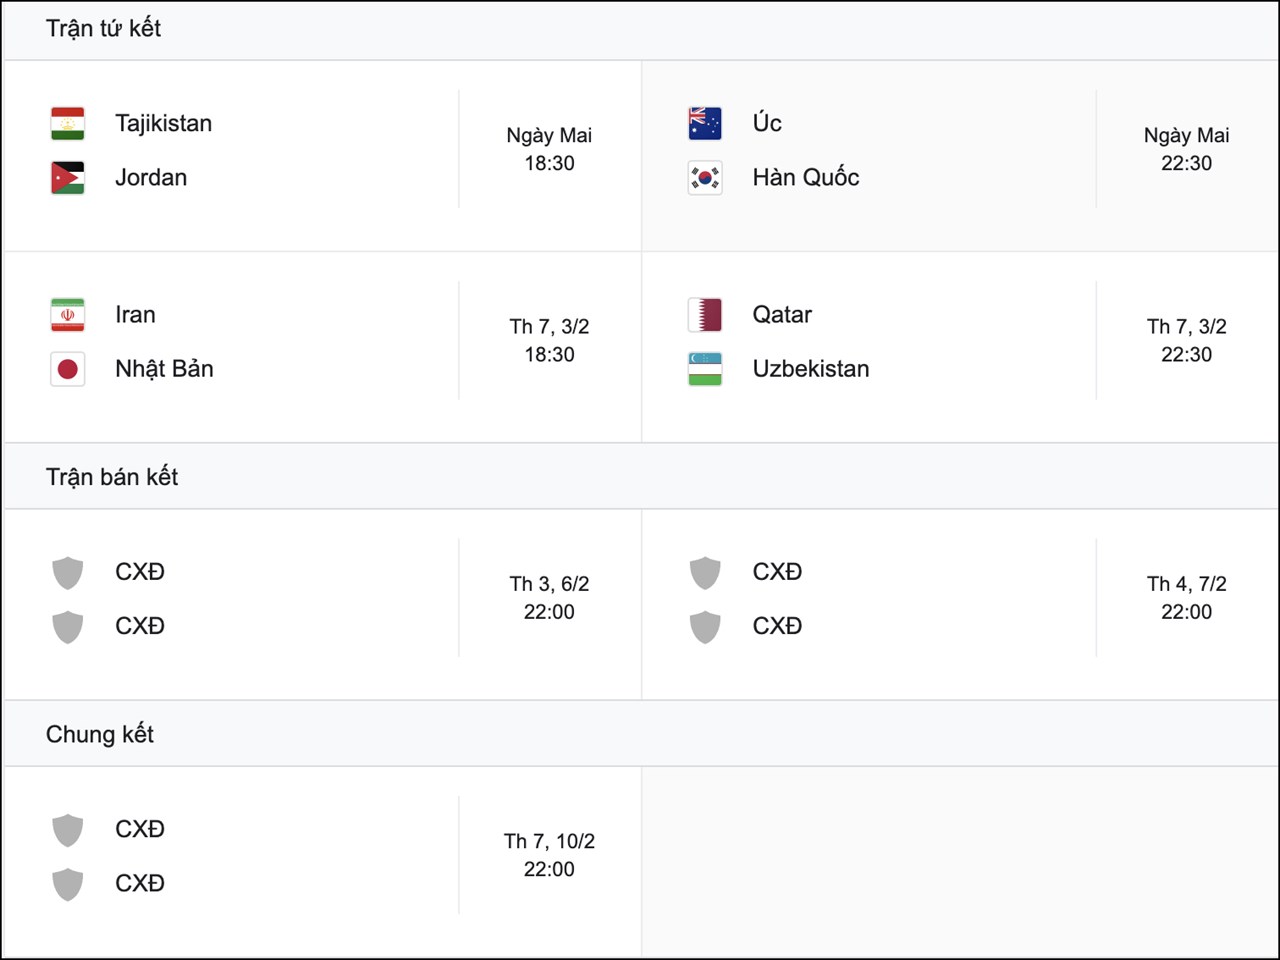Click the Japan flag icon
The image size is (1280, 960).
[68, 369]
